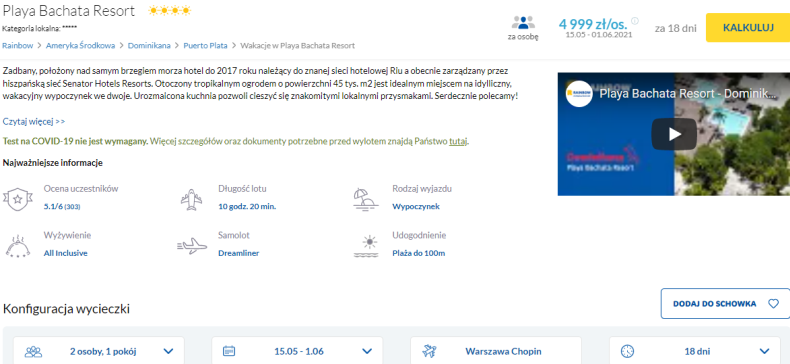Click the 4 999 zł/os. price
The image size is (790, 364).
pos(593,23)
